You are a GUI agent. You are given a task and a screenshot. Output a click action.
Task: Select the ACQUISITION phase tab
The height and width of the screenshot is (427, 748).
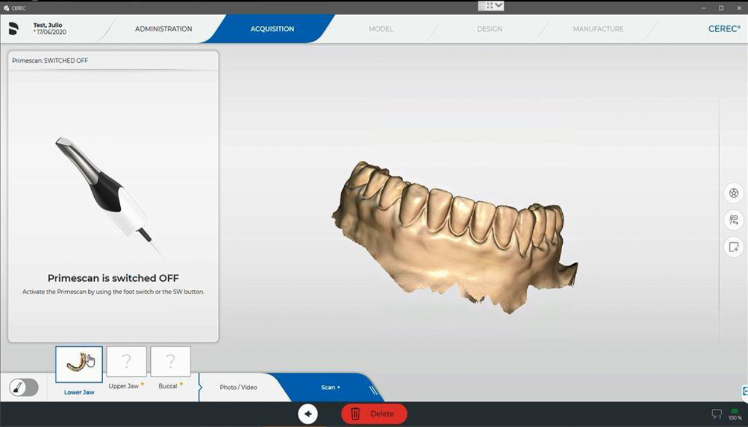[272, 29]
